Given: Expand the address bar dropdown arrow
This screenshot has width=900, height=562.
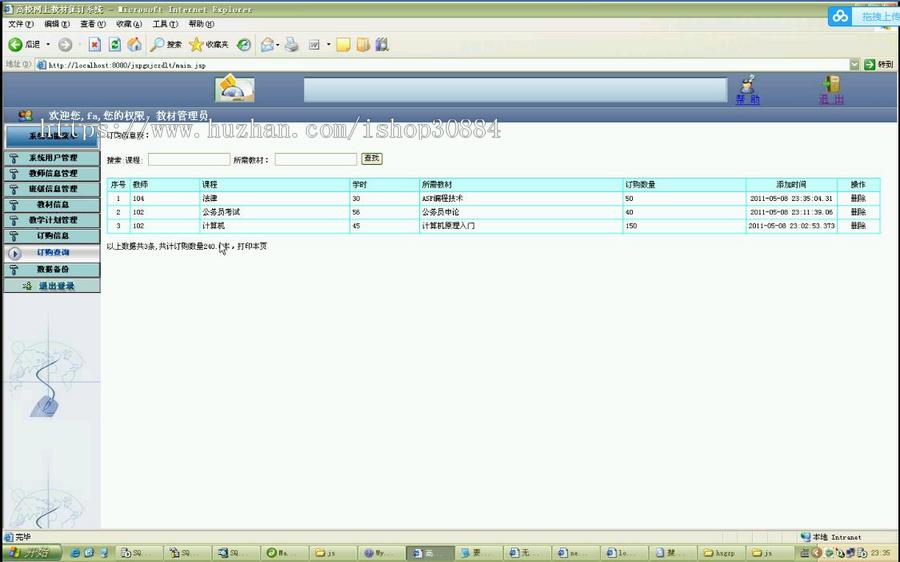Looking at the screenshot, I should (x=855, y=64).
